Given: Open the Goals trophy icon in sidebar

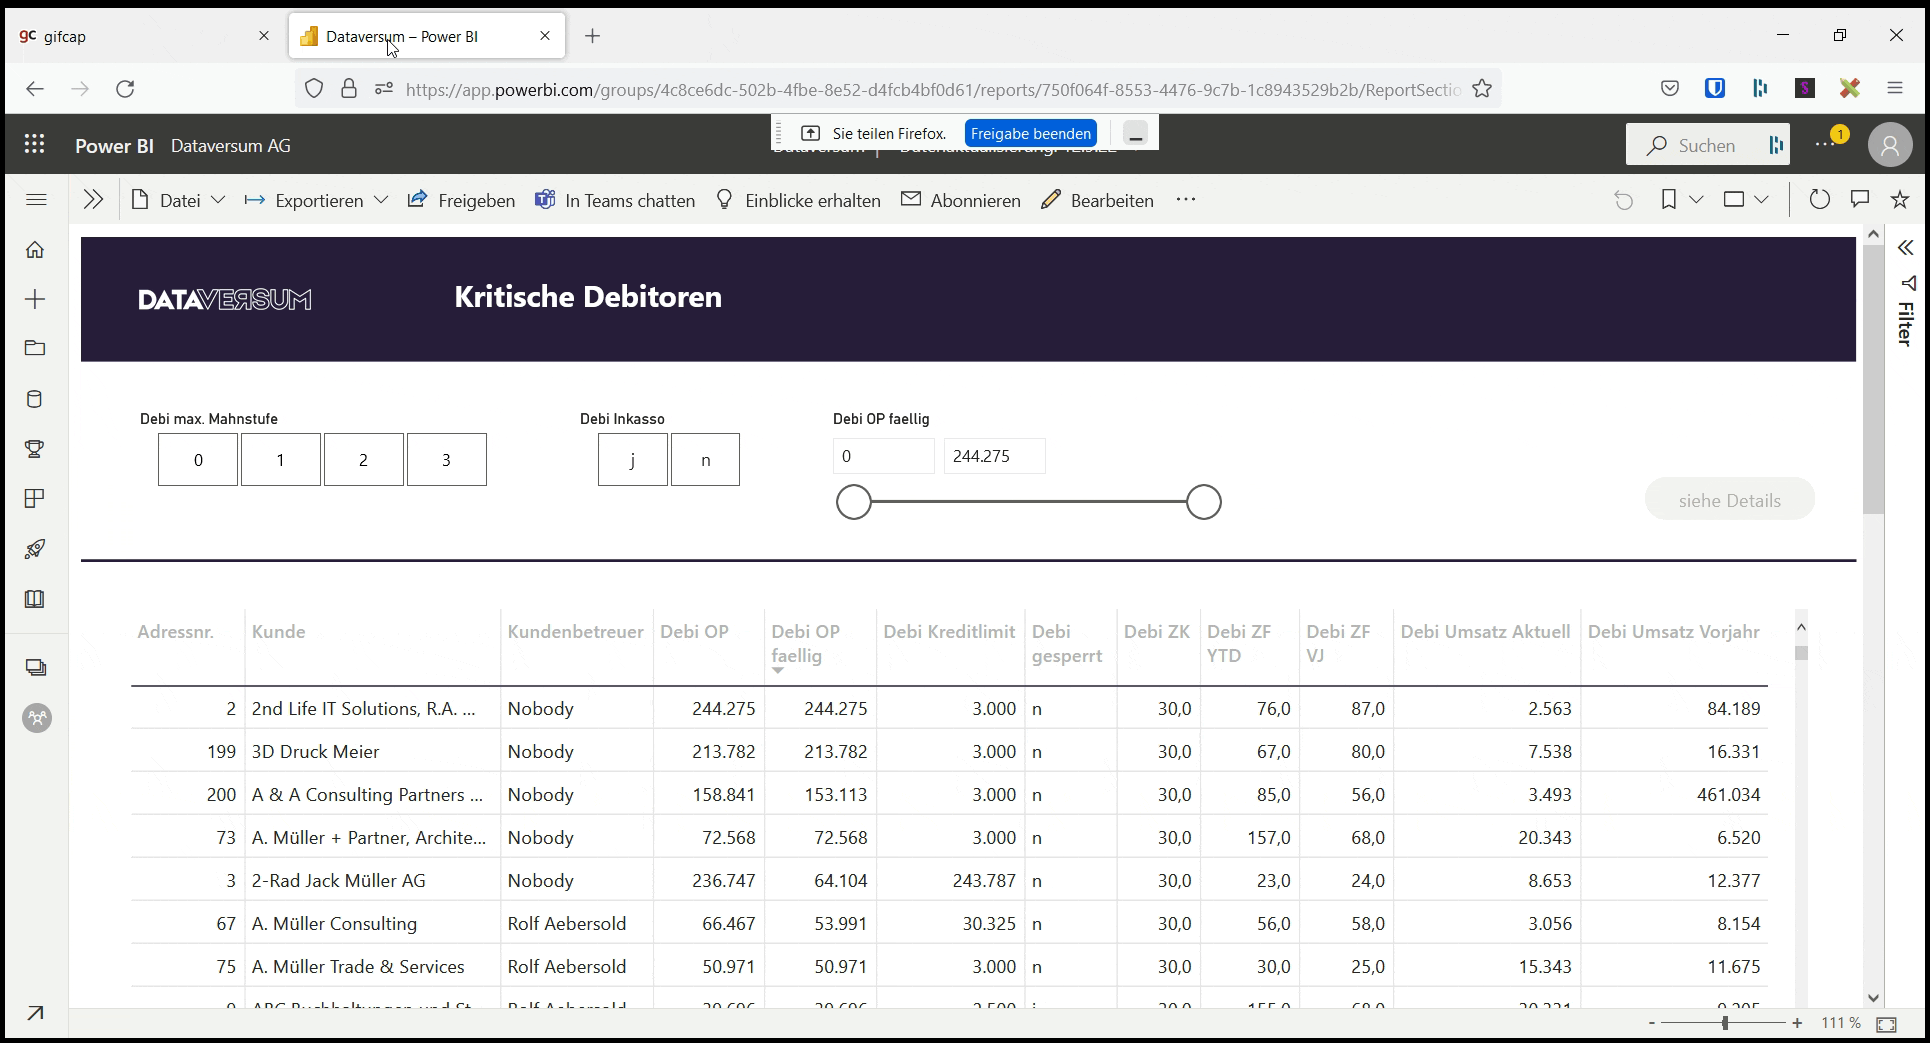Looking at the screenshot, I should [x=35, y=449].
